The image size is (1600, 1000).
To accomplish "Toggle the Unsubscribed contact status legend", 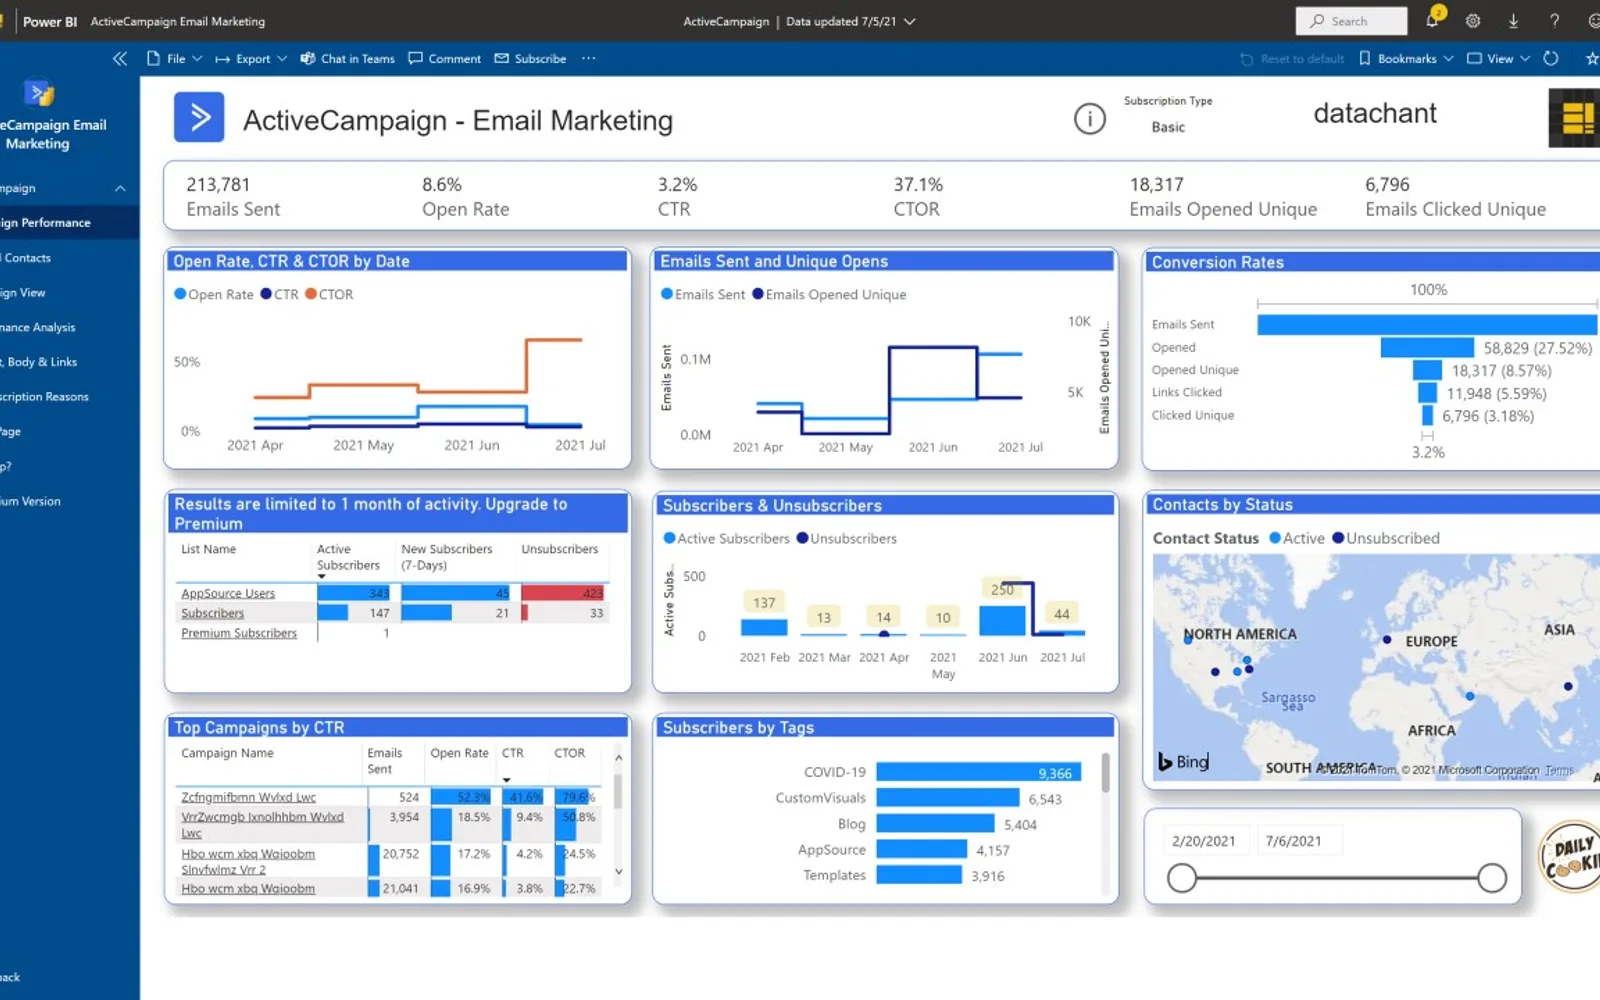I will [1387, 538].
